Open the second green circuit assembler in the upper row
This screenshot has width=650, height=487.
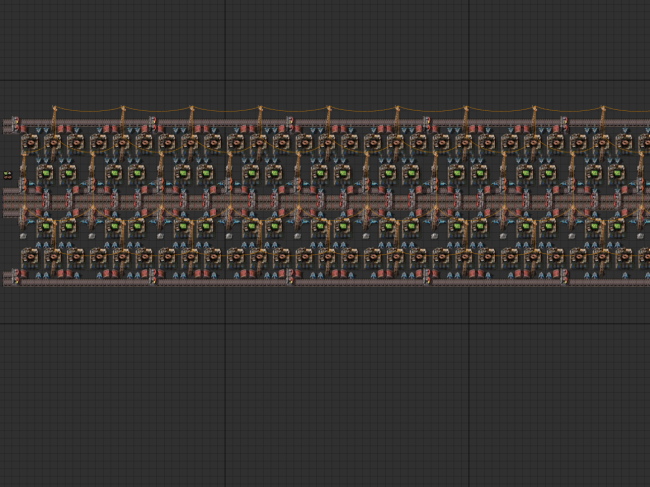[x=69, y=174]
